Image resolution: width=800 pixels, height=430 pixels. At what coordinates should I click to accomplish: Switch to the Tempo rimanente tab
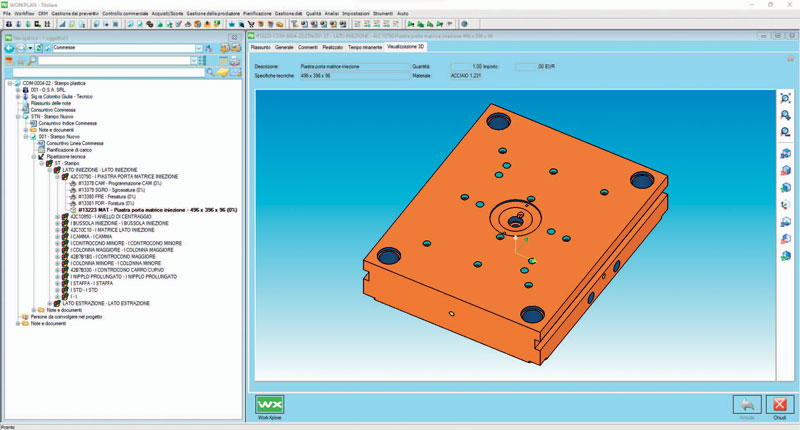[x=365, y=47]
